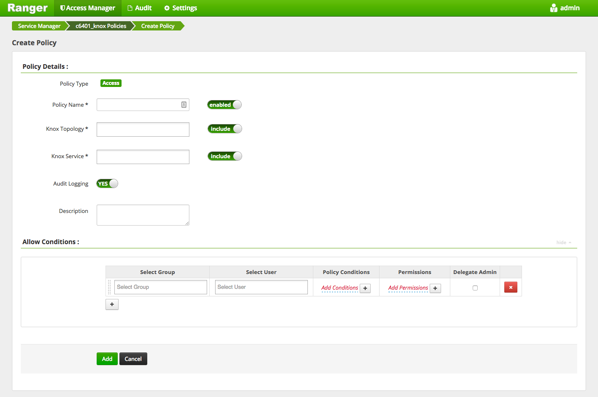Screen dimensions: 598x398
Task: Focus the Knox Topology field
Action: (143, 129)
